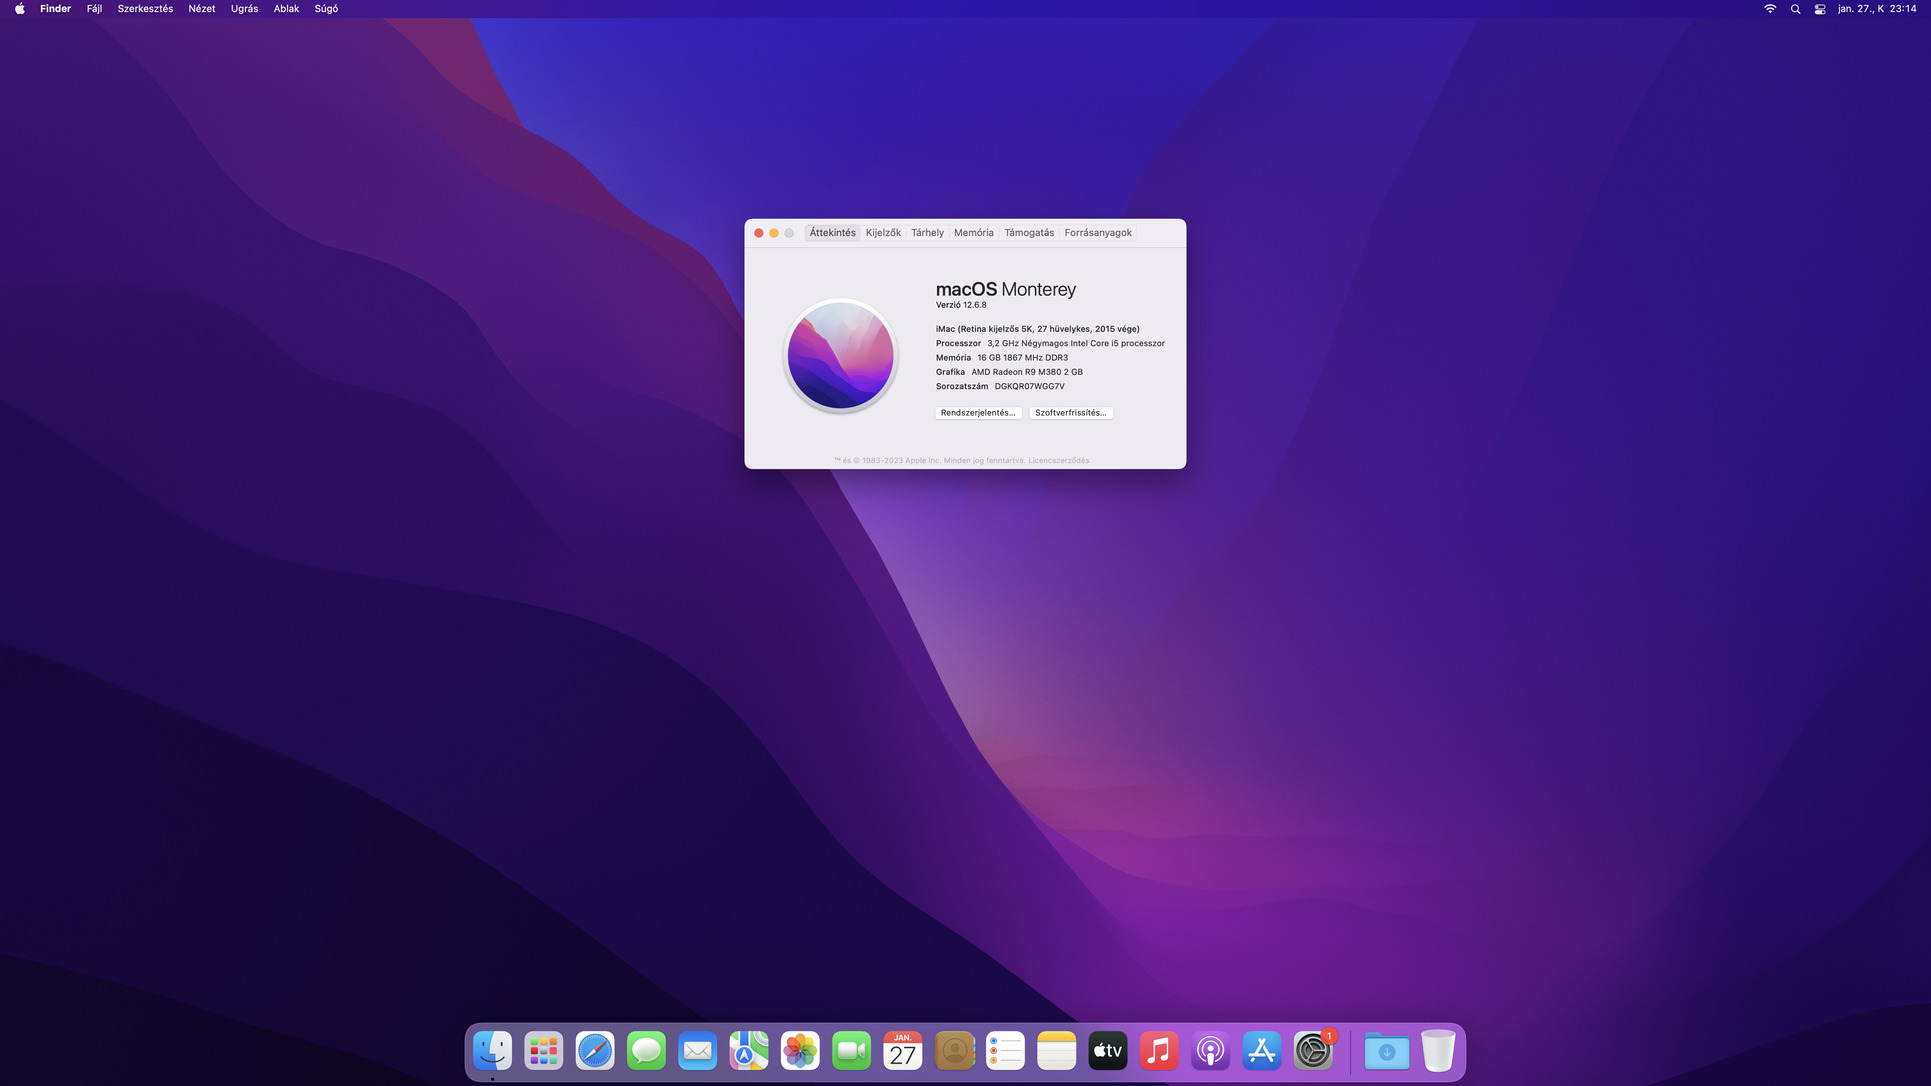This screenshot has height=1086, width=1931.
Task: Open System Preferences with update badge
Action: coord(1313,1051)
